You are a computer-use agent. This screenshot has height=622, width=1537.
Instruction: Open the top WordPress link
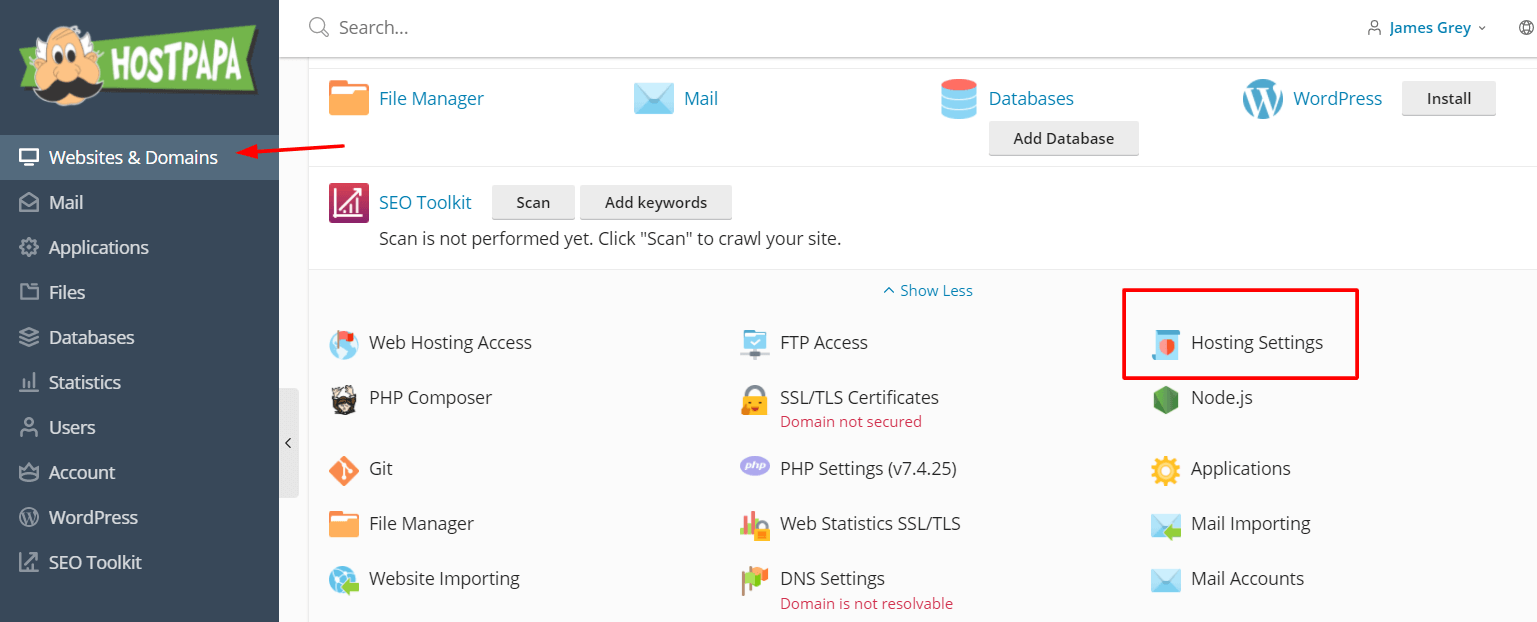pyautogui.click(x=1337, y=98)
